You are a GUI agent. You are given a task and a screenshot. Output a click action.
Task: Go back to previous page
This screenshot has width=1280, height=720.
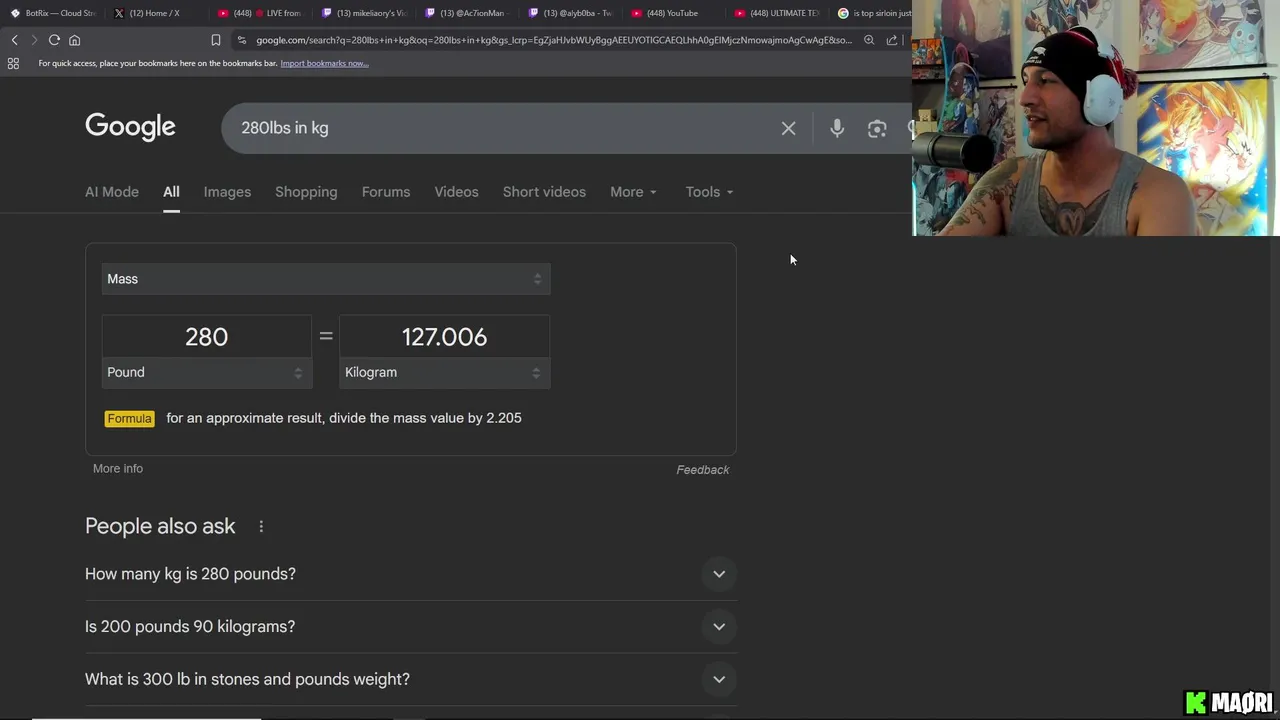pyautogui.click(x=14, y=40)
